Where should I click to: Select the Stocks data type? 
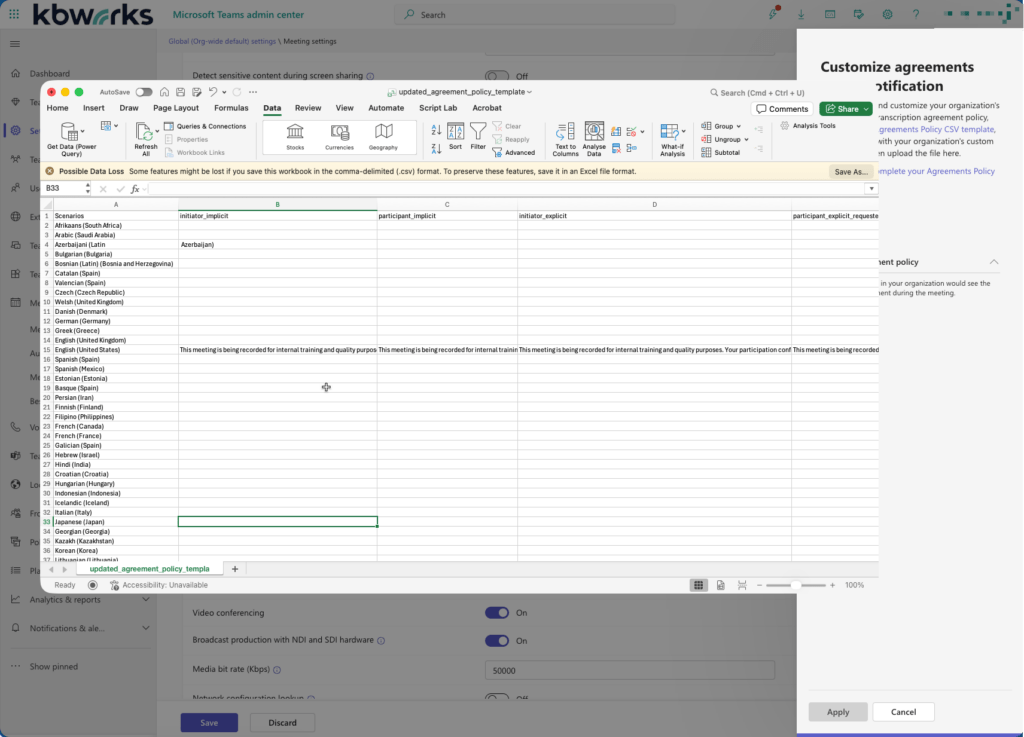coord(295,137)
